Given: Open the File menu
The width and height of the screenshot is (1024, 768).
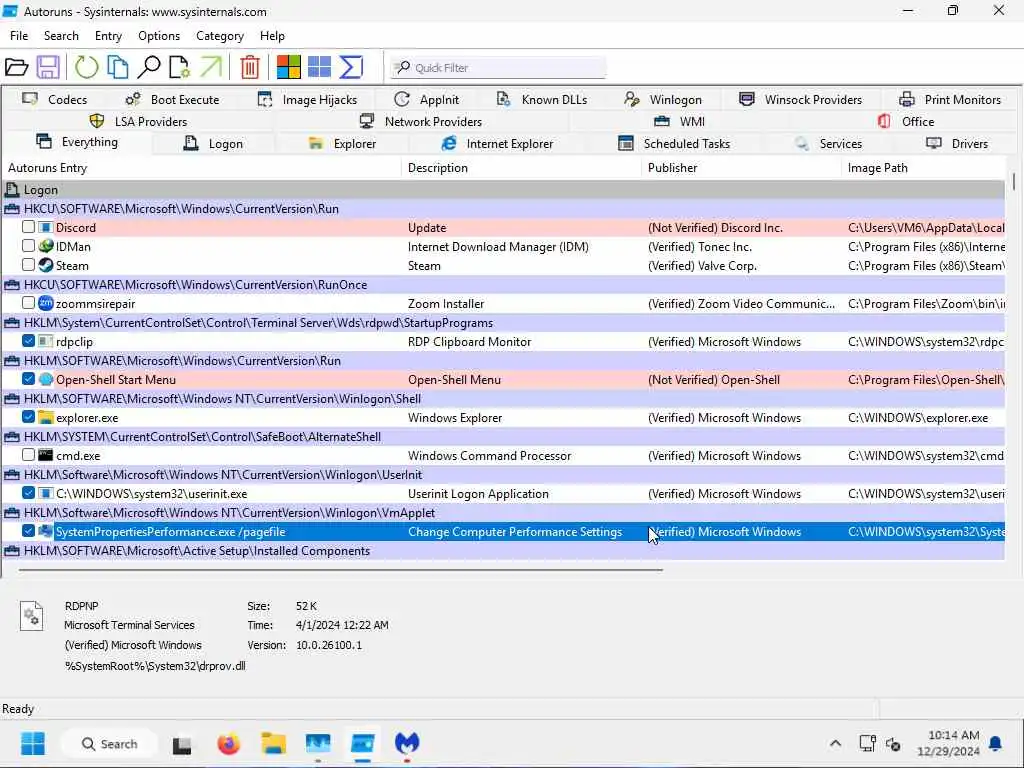Looking at the screenshot, I should (19, 36).
